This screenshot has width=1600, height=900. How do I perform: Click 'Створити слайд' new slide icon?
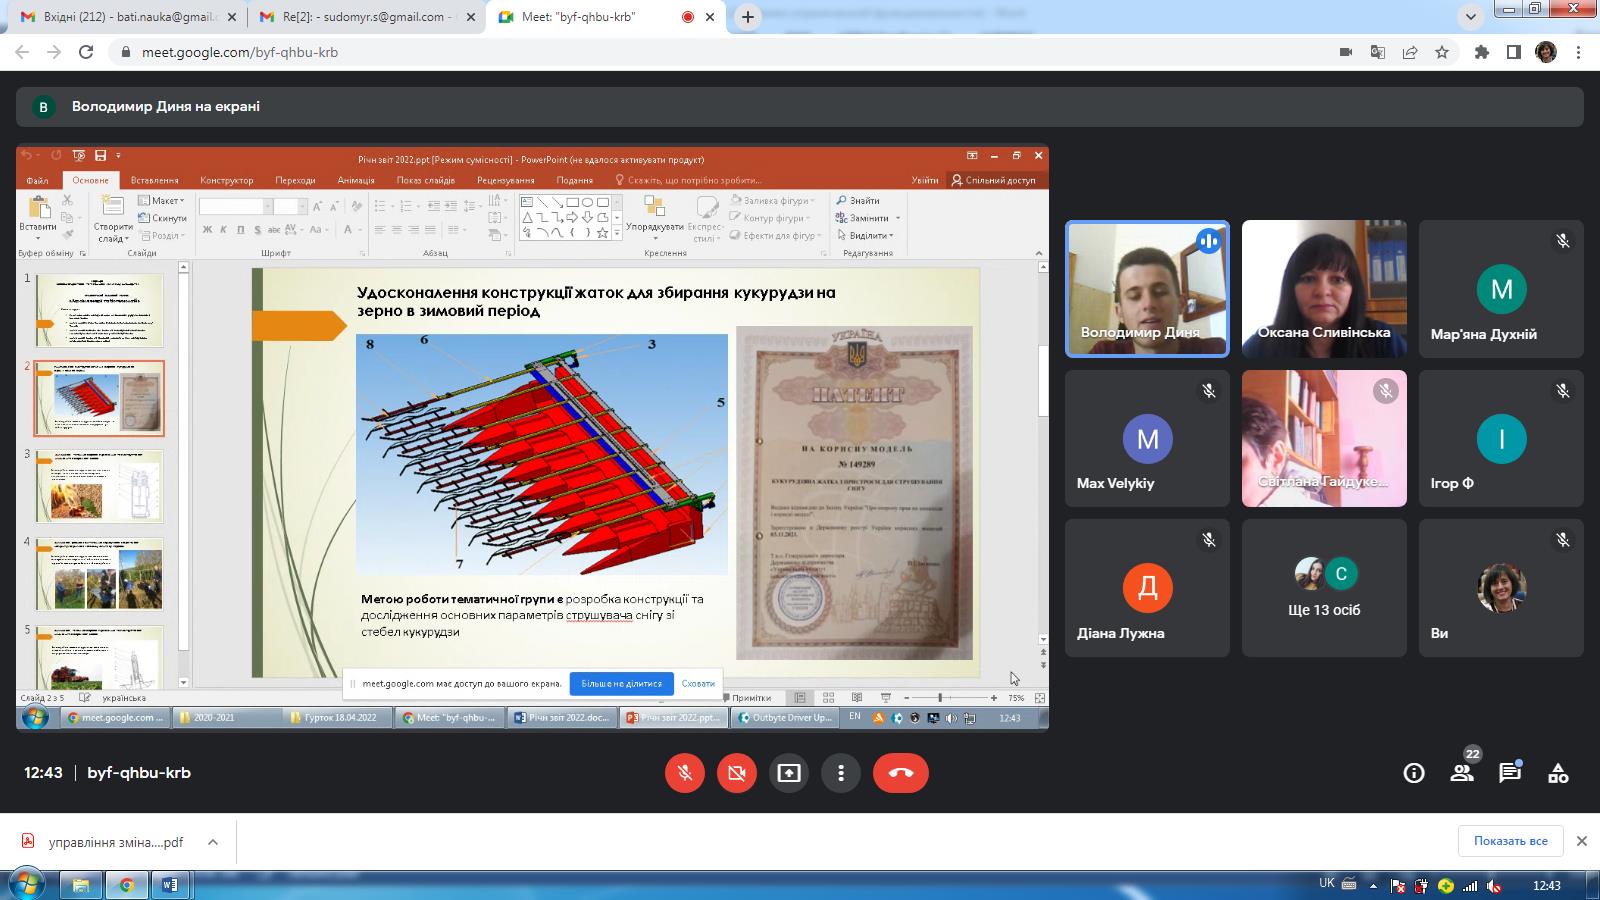(112, 208)
